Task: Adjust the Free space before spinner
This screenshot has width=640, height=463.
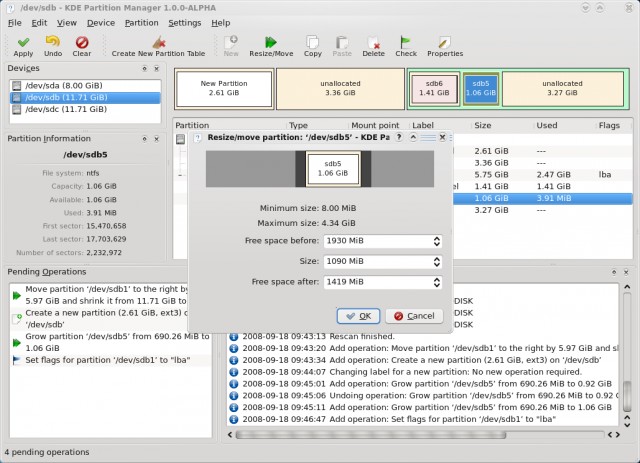Action: point(436,241)
